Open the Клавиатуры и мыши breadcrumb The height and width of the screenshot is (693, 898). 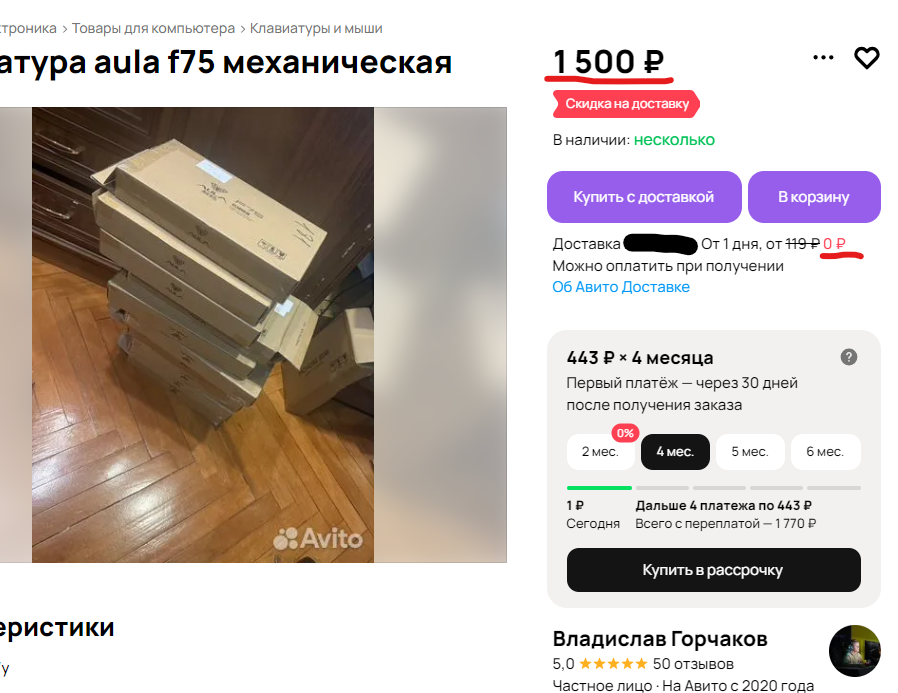pyautogui.click(x=316, y=28)
